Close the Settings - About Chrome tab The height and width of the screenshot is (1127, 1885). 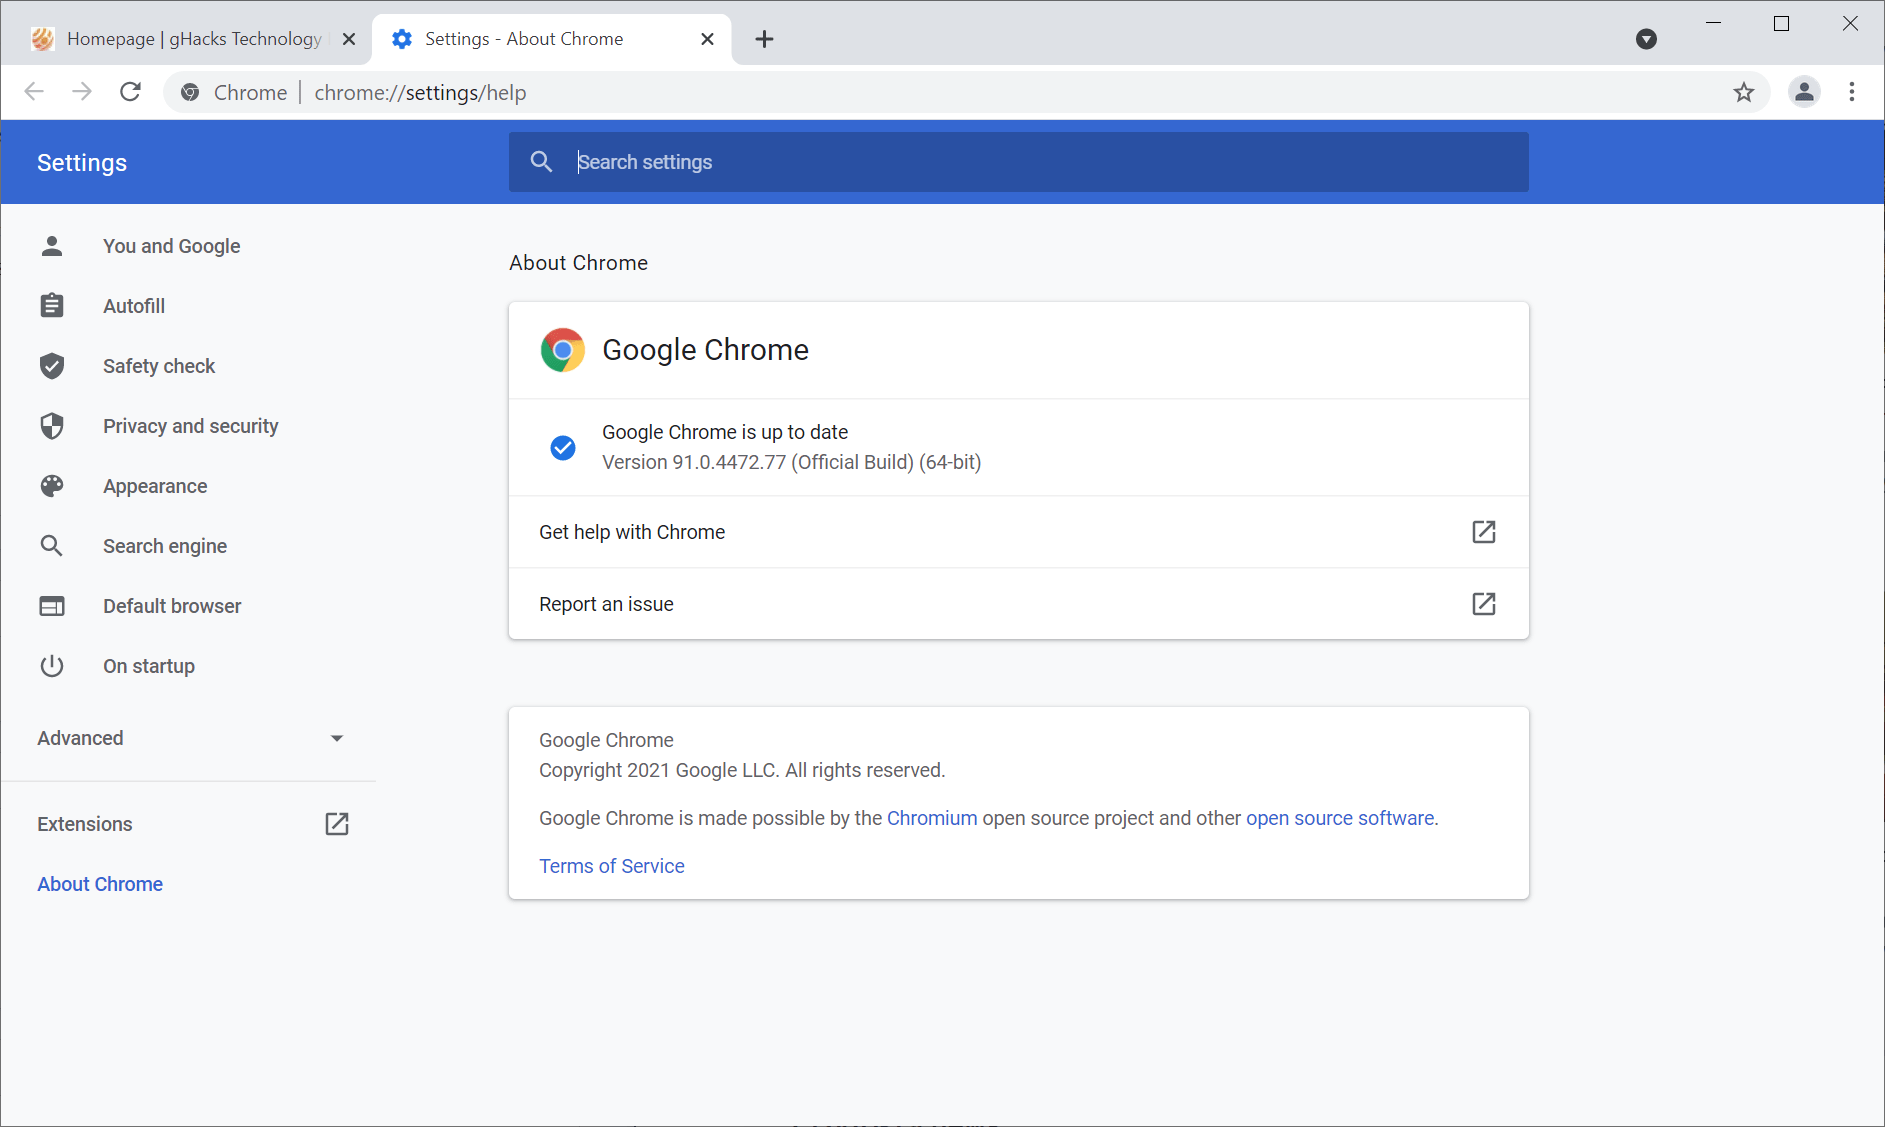[x=707, y=39]
